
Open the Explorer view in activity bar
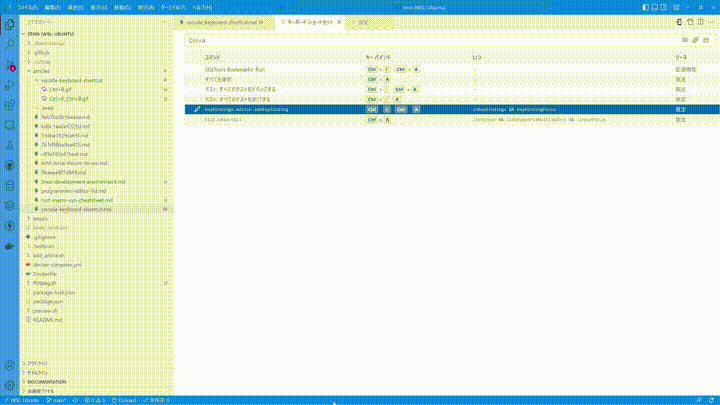[10, 24]
